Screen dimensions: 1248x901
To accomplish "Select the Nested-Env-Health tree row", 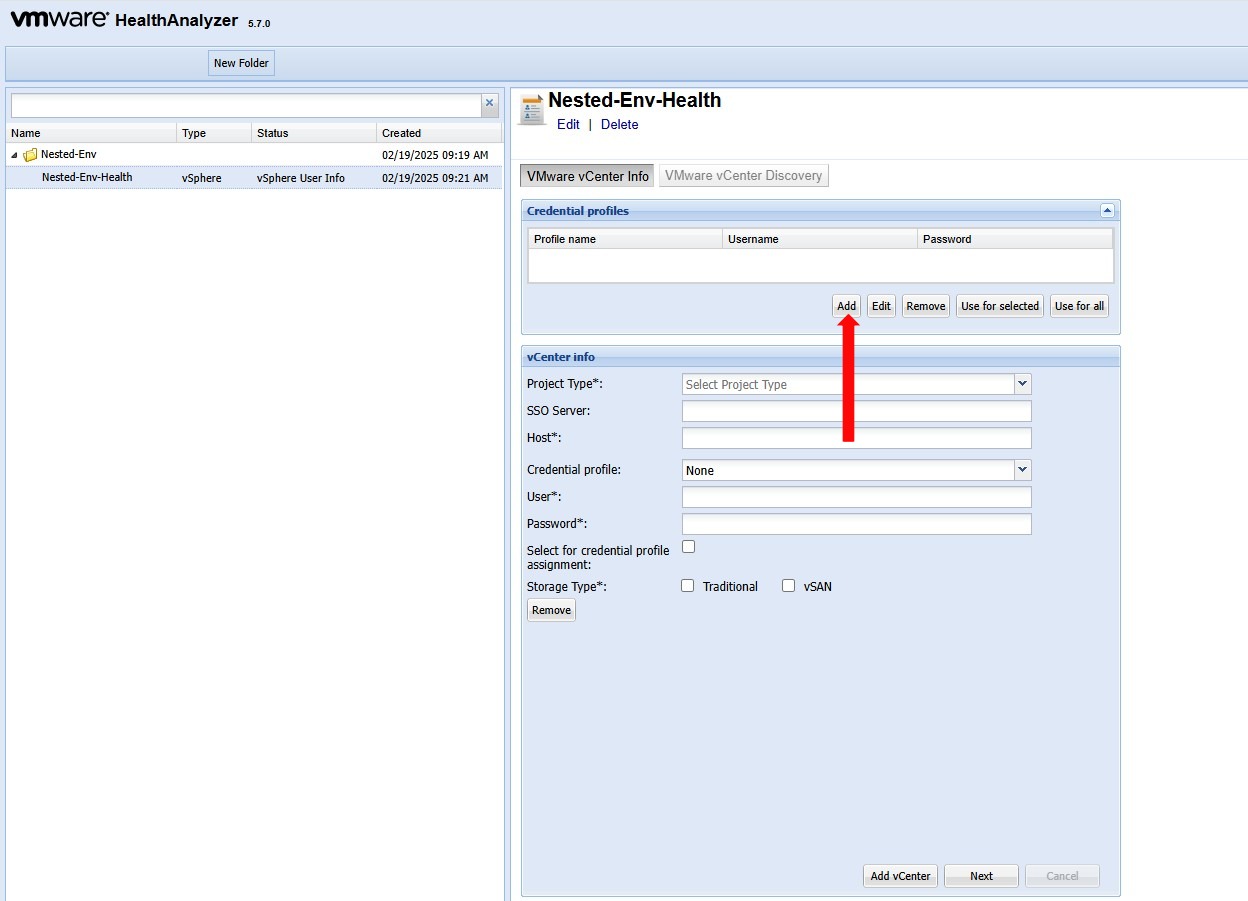I will point(254,178).
